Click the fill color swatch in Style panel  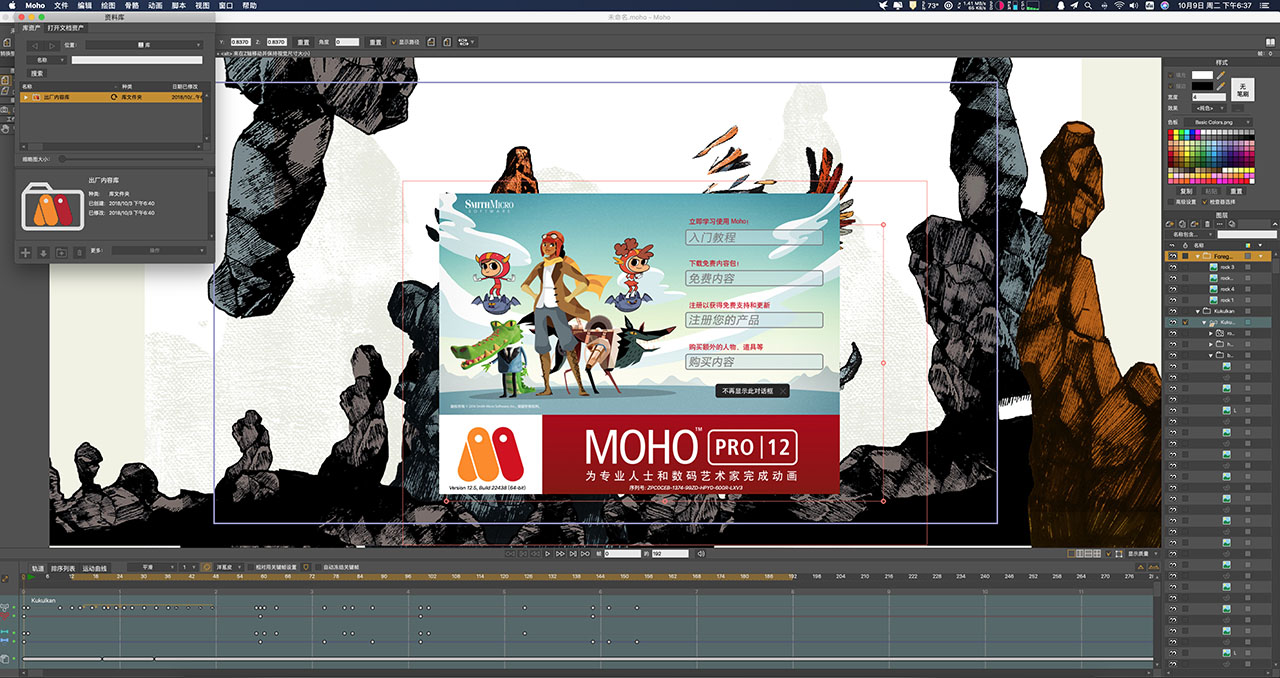1202,75
